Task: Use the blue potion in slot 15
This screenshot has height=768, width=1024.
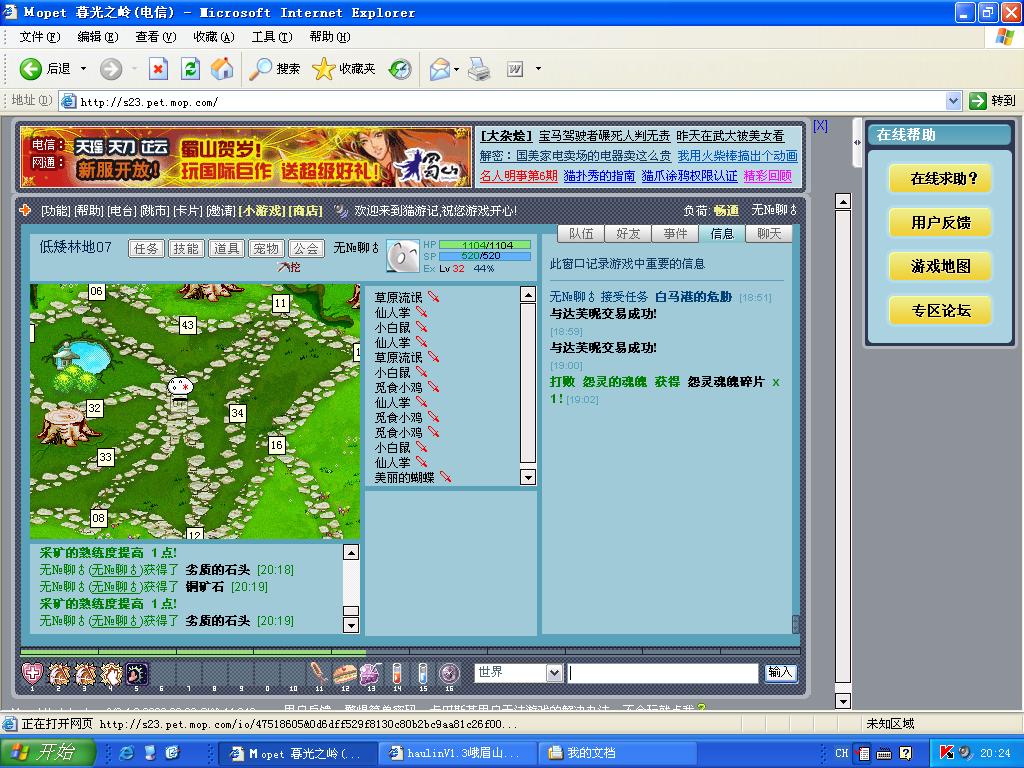Action: pyautogui.click(x=423, y=673)
